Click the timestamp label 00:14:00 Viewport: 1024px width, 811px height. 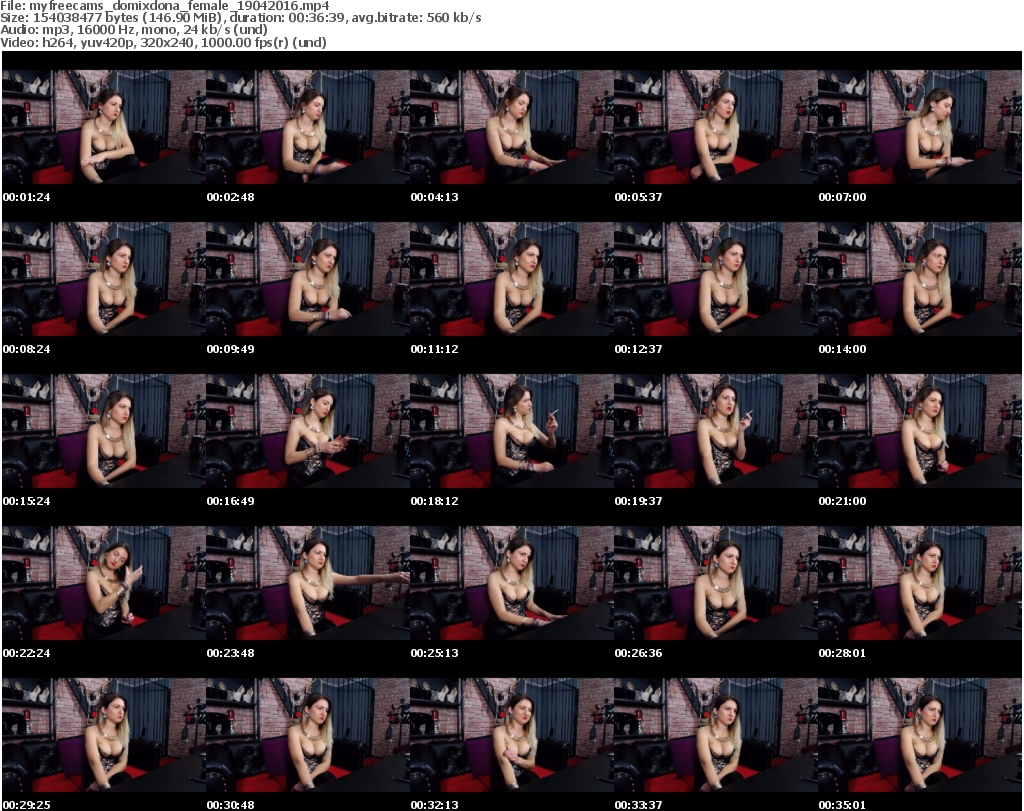tap(842, 349)
